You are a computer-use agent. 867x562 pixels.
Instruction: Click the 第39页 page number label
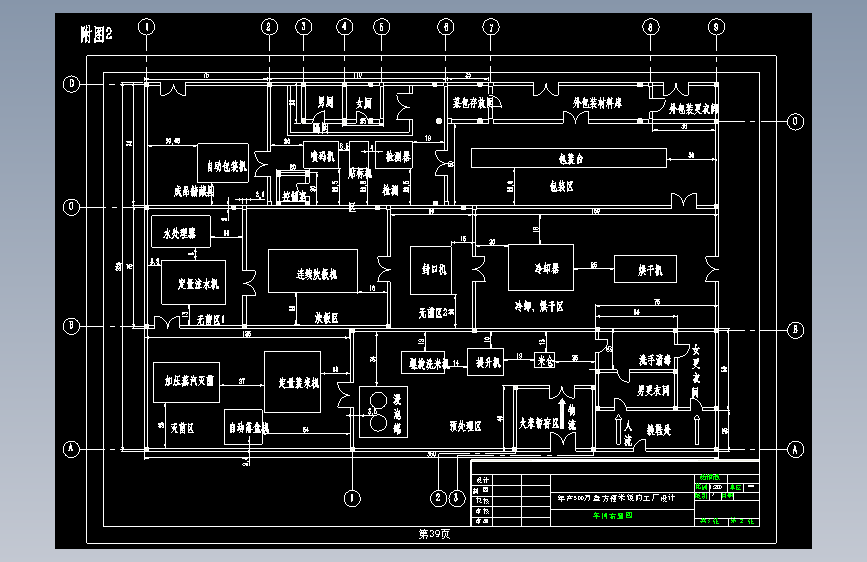click(x=434, y=534)
